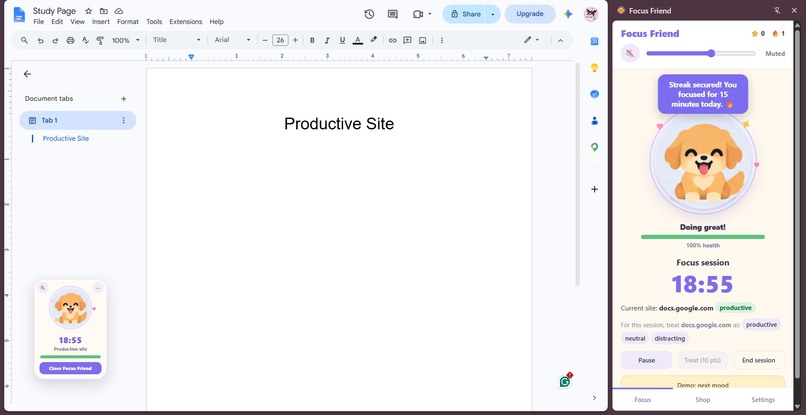Viewport: 806px width, 415px height.
Task: Open Google Tasks side panel icon
Action: 594,94
